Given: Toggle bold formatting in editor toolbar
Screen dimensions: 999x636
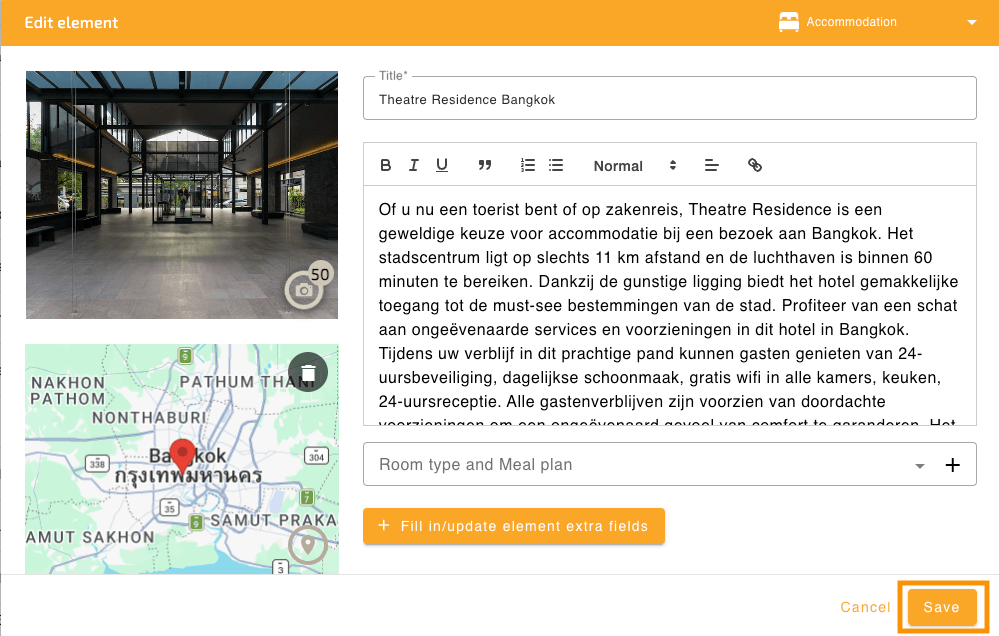Looking at the screenshot, I should [x=386, y=166].
